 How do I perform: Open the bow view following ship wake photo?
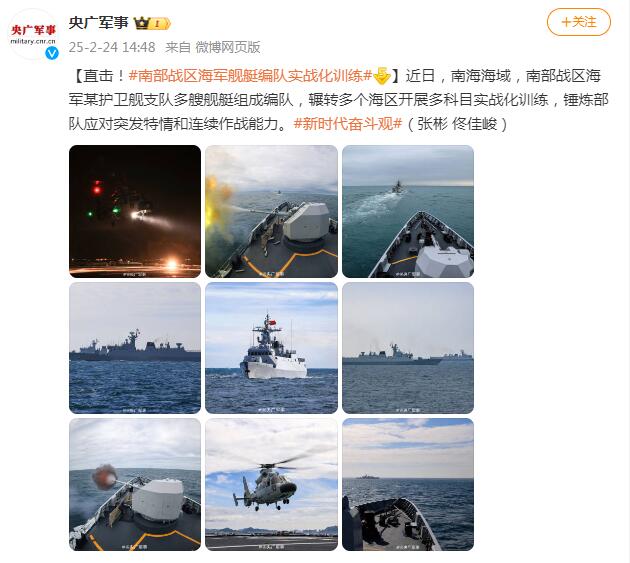(408, 211)
